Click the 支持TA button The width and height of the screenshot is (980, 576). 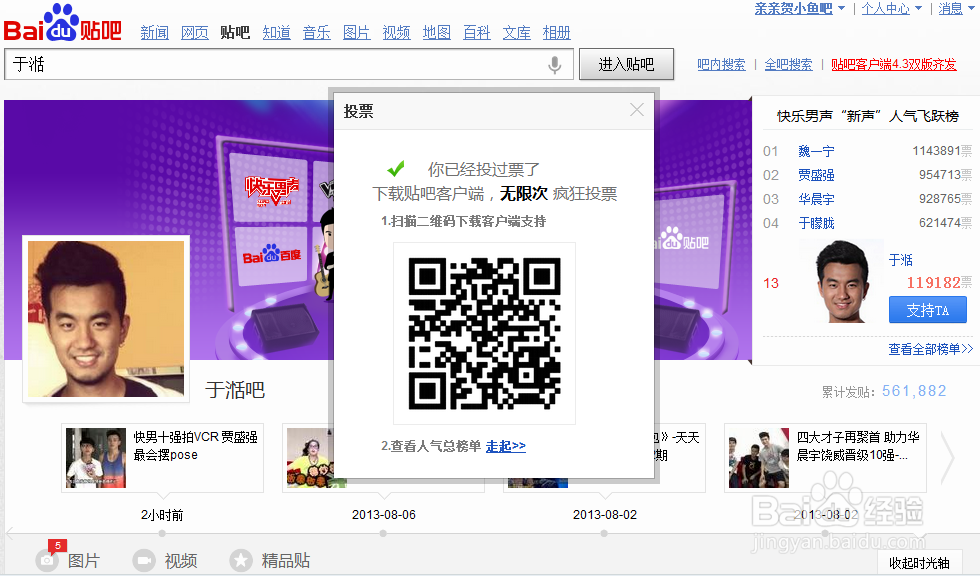[x=928, y=310]
